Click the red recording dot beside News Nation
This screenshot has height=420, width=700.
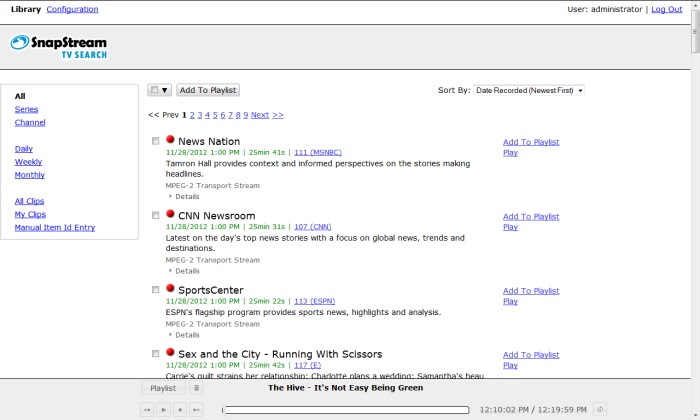[170, 139]
